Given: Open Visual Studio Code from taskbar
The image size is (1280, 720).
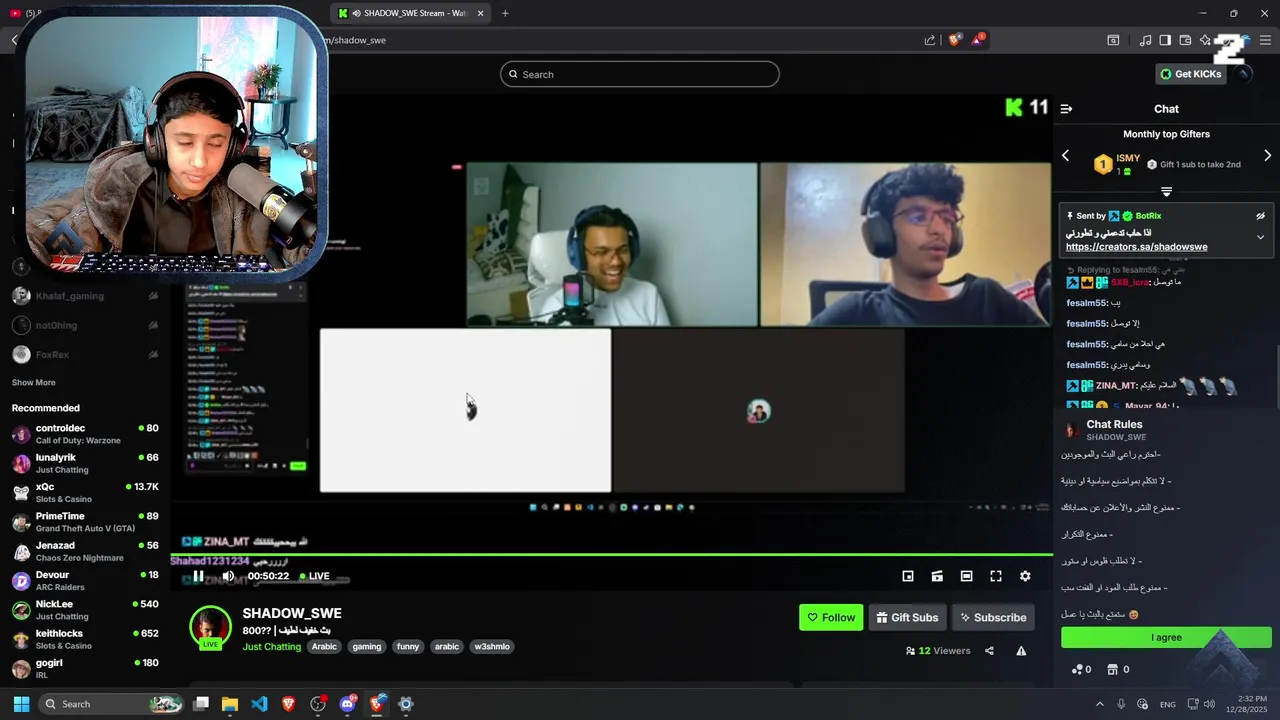Looking at the screenshot, I should click(x=259, y=704).
